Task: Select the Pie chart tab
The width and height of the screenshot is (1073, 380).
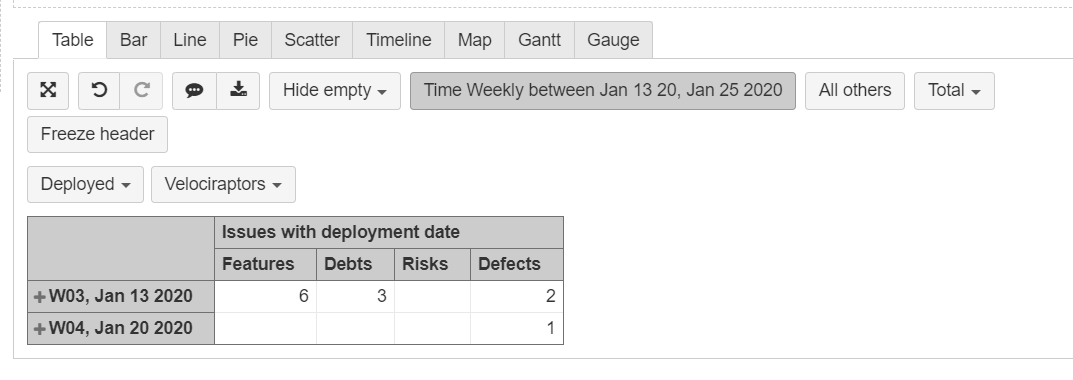Action: coord(245,40)
